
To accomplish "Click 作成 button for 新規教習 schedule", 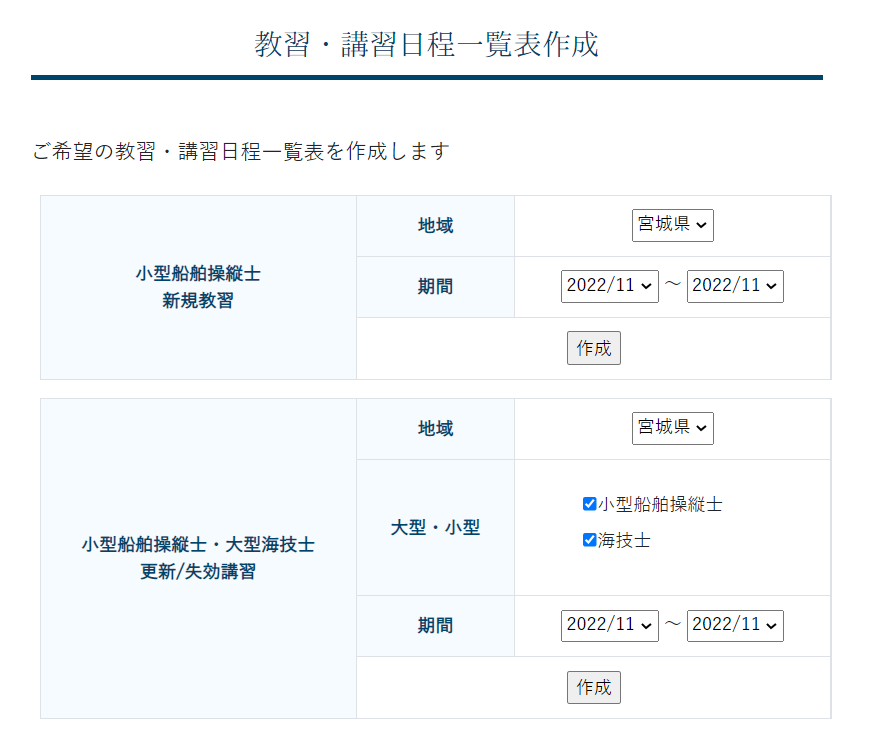I will tap(593, 348).
